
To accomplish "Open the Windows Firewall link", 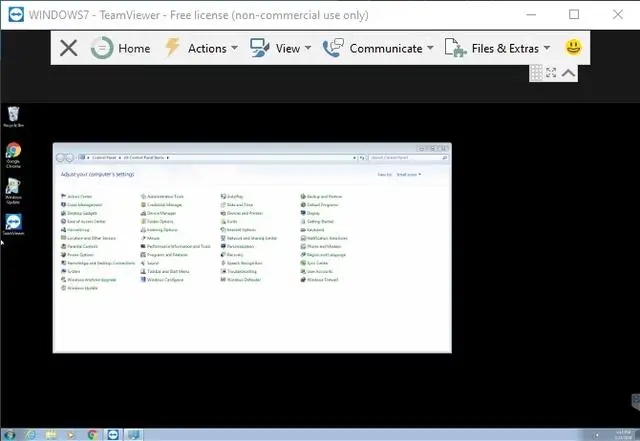I will (x=320, y=280).
